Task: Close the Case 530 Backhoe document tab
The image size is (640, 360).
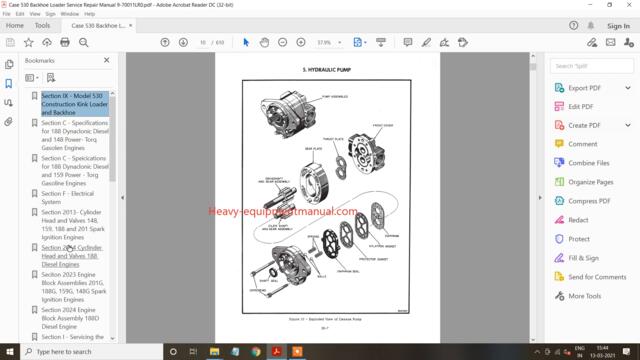Action: pyautogui.click(x=131, y=26)
